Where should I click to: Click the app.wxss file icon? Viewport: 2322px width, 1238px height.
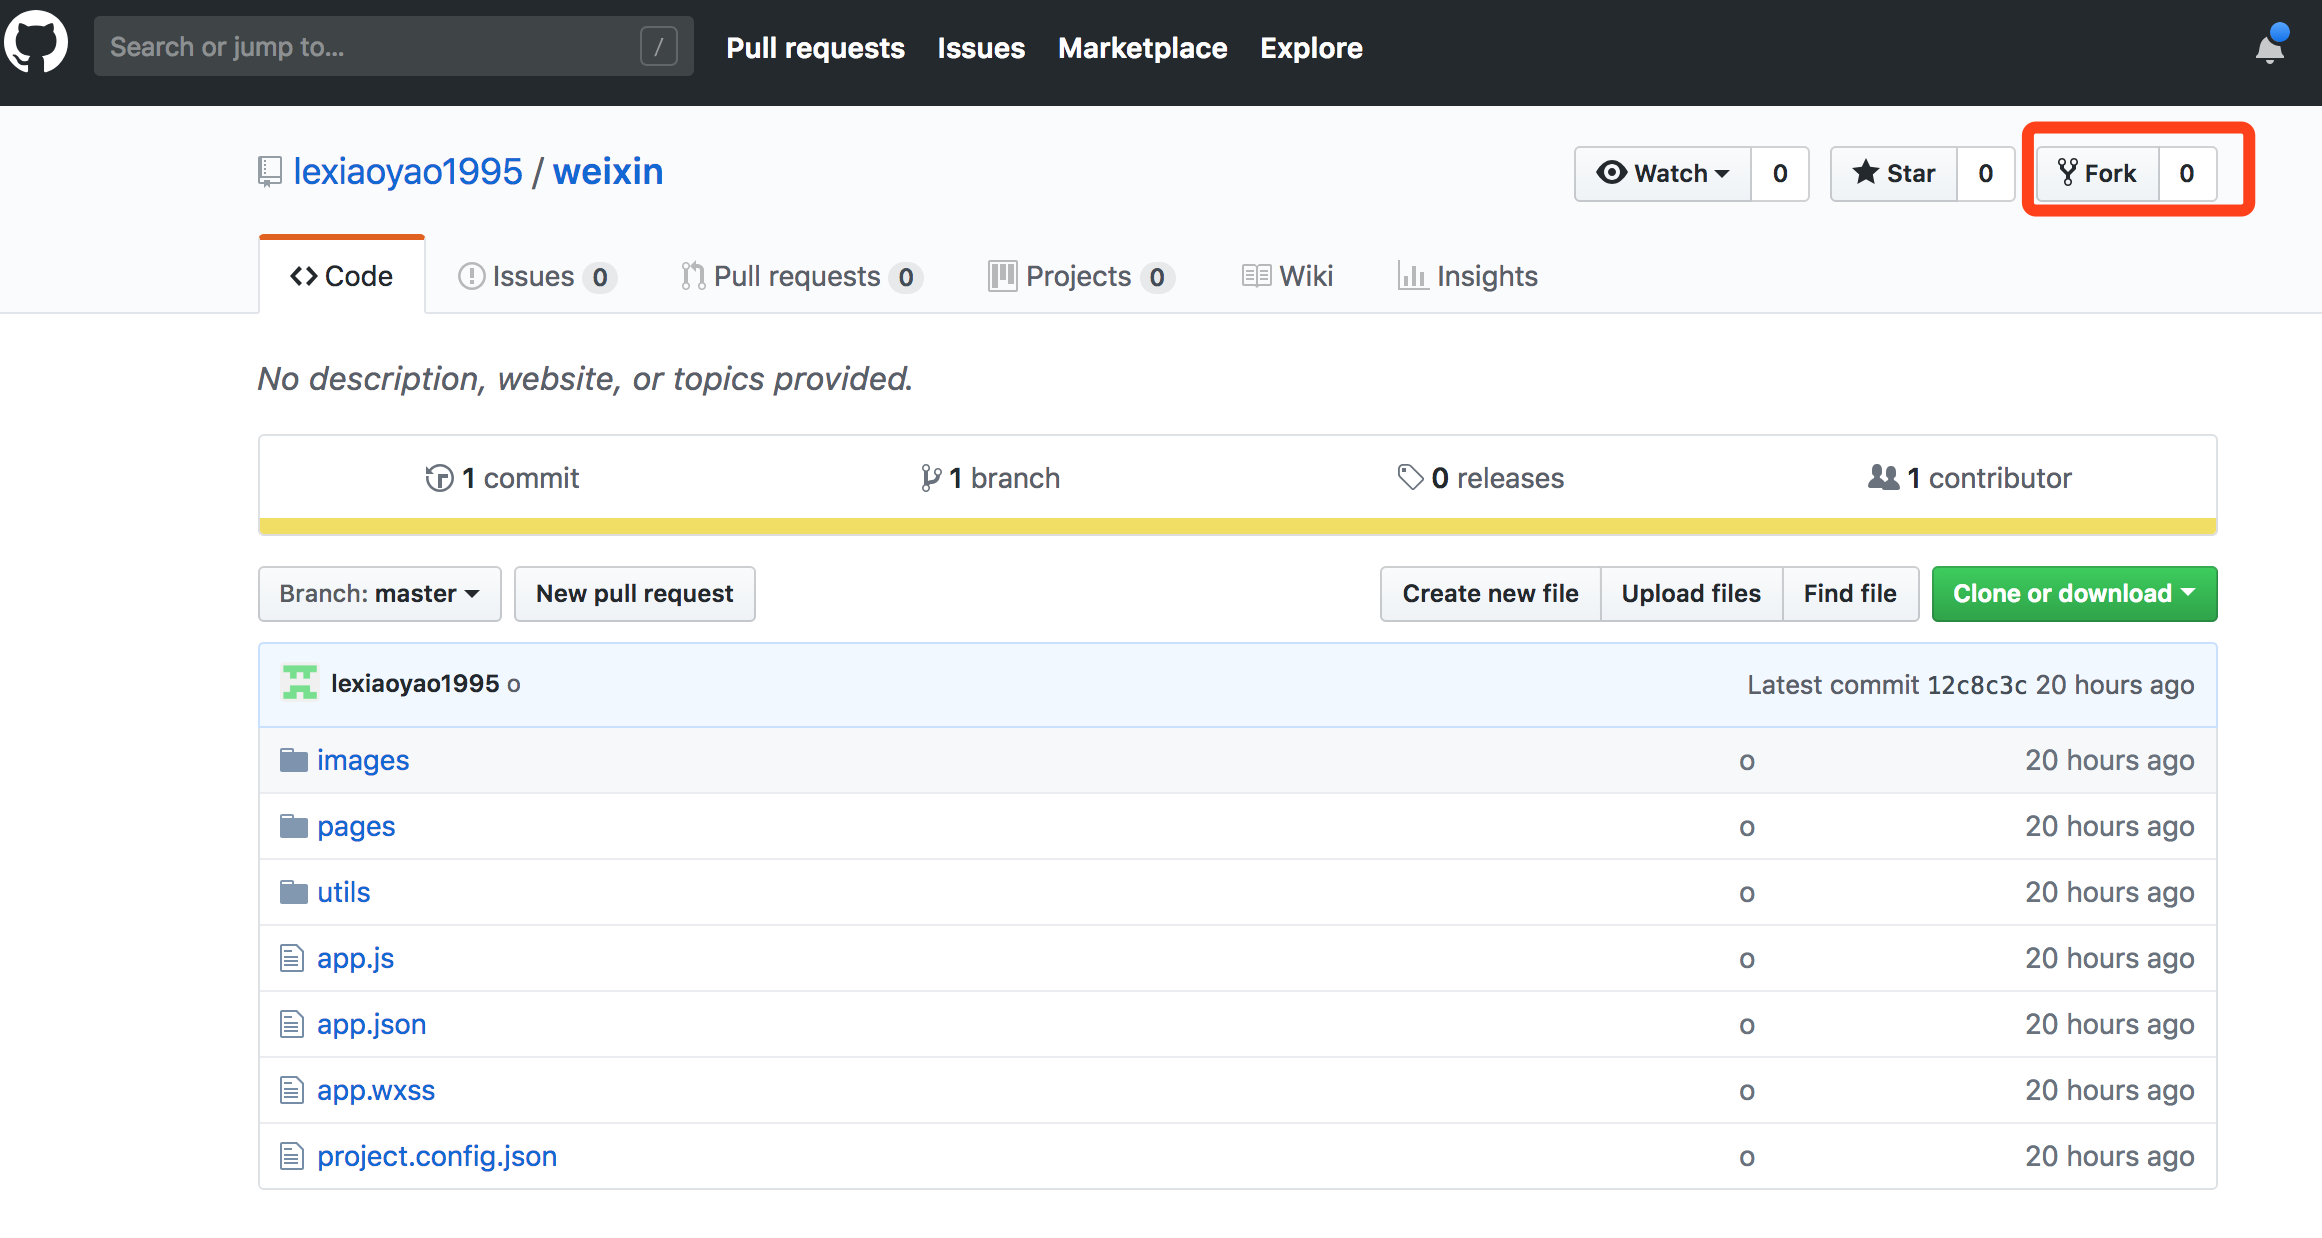coord(291,1090)
